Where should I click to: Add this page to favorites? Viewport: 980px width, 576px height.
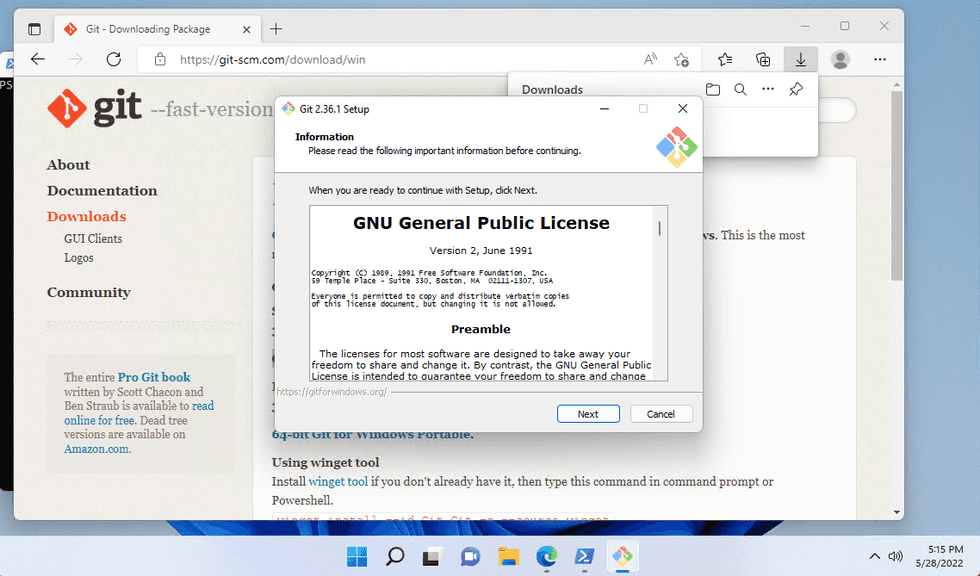point(681,60)
